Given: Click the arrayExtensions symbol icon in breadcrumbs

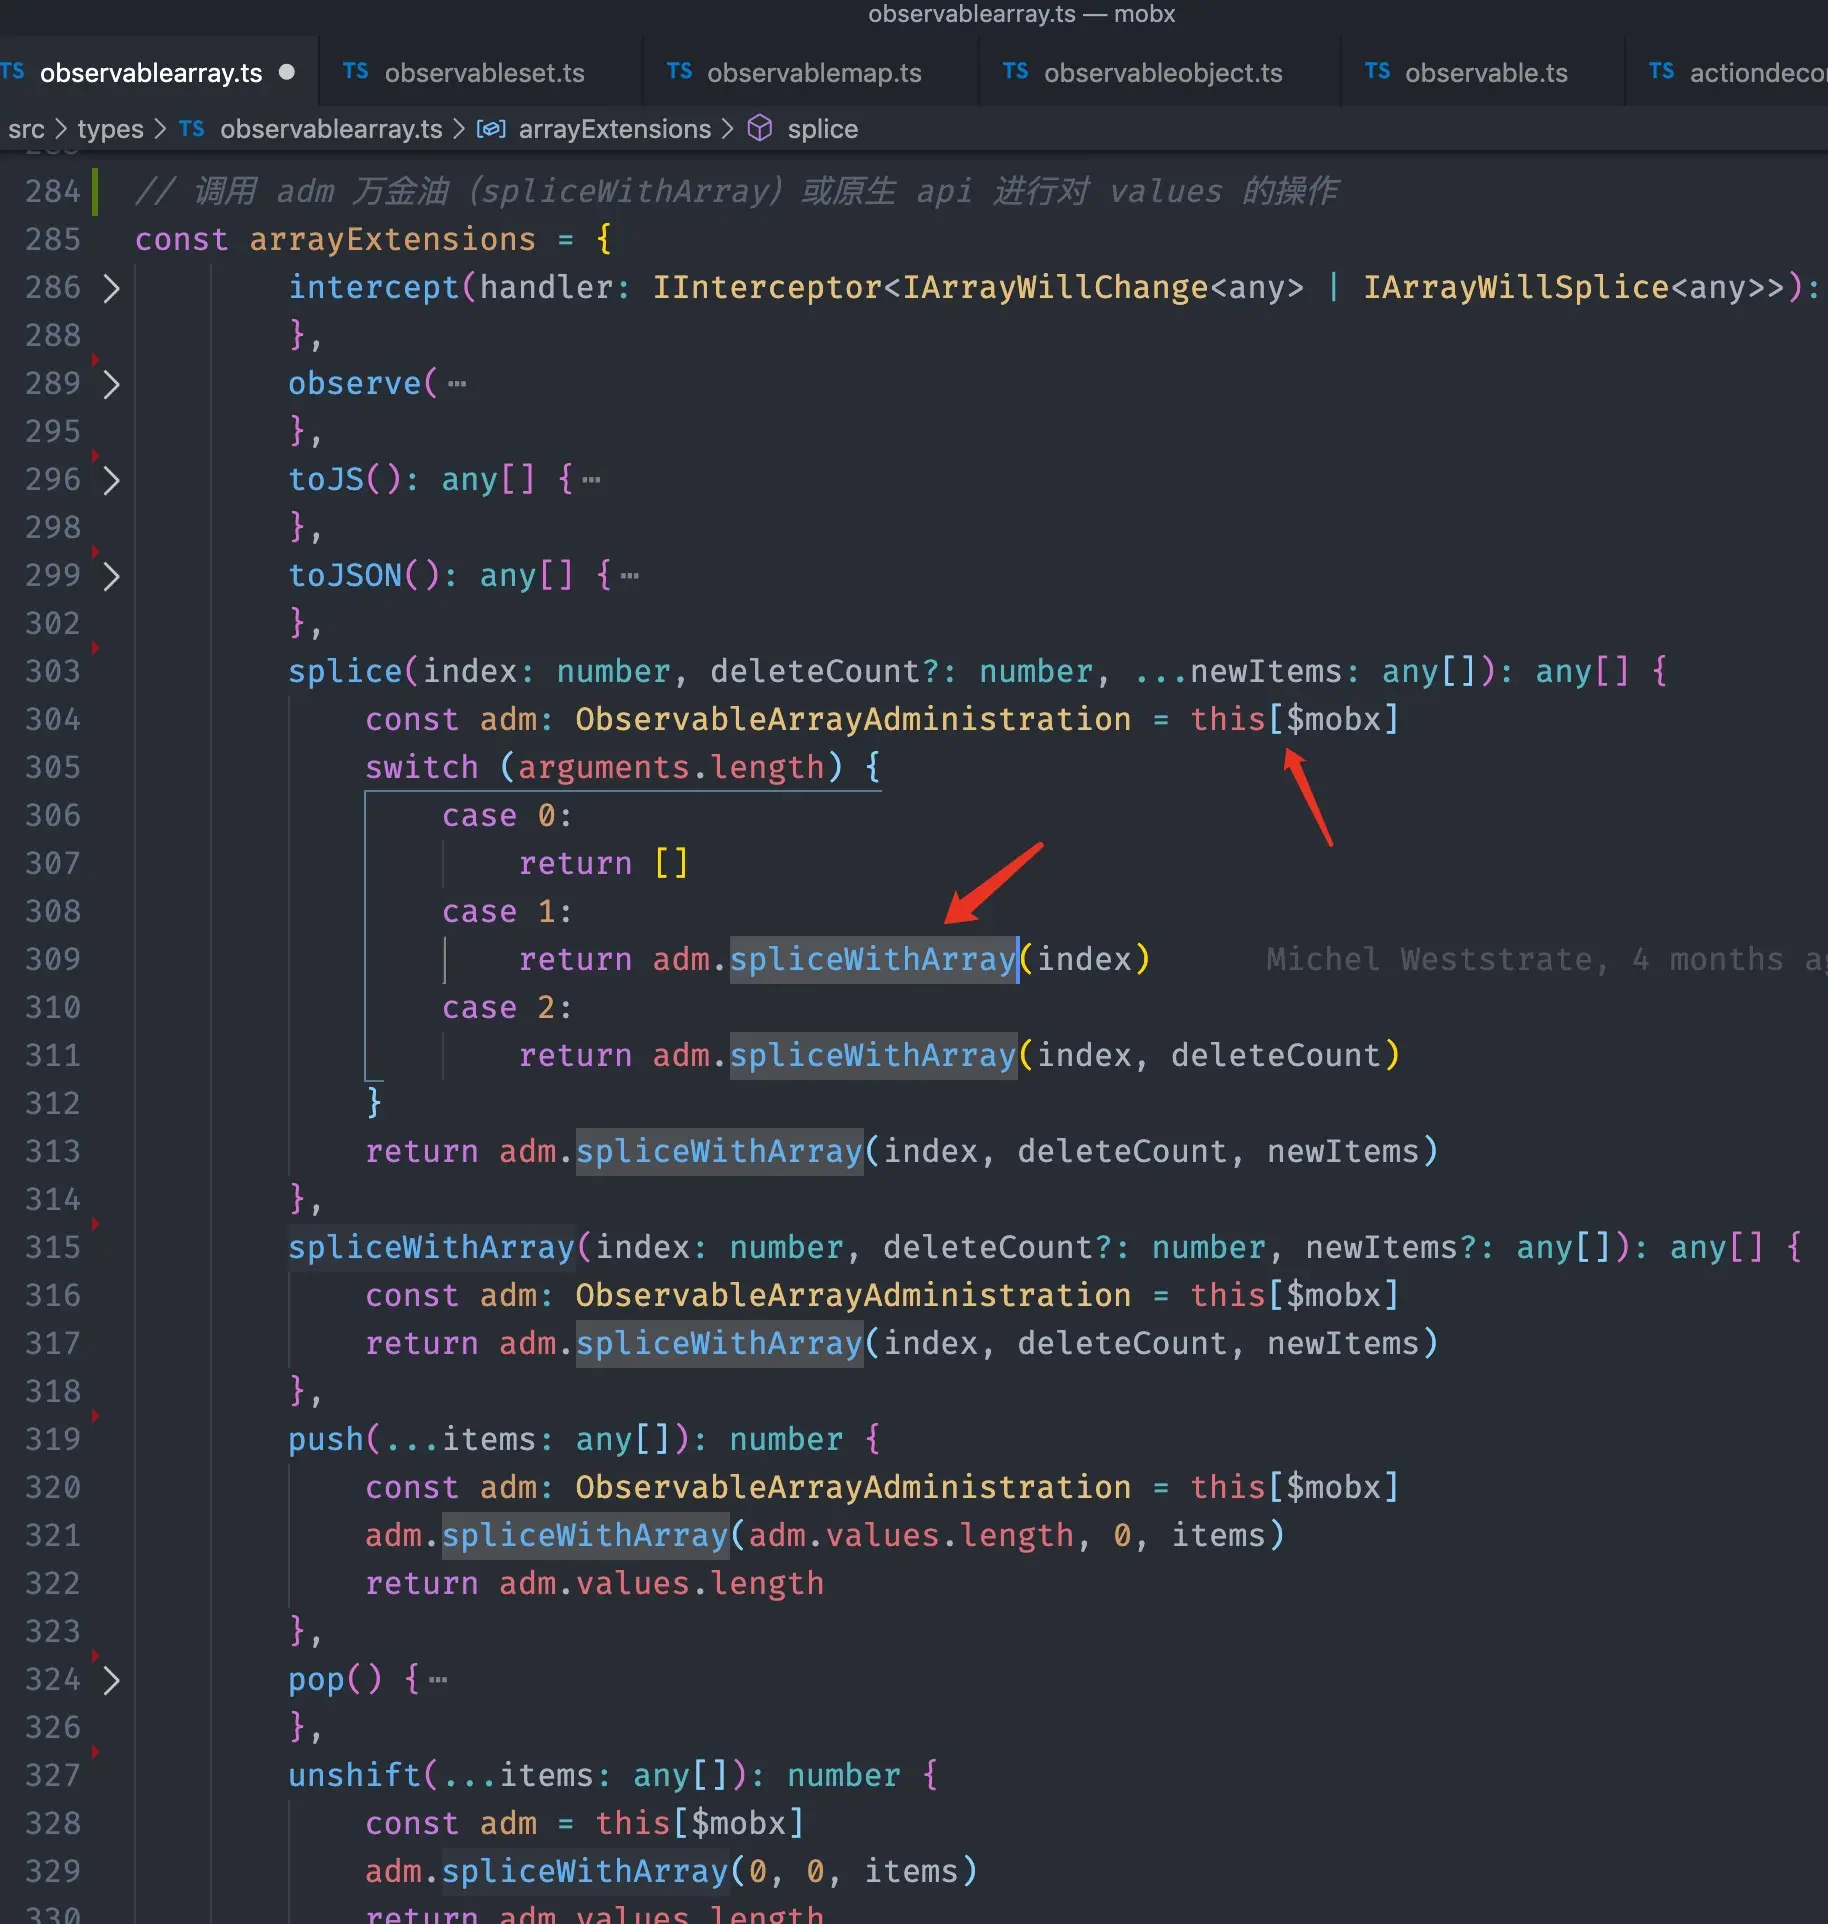Looking at the screenshot, I should (491, 129).
